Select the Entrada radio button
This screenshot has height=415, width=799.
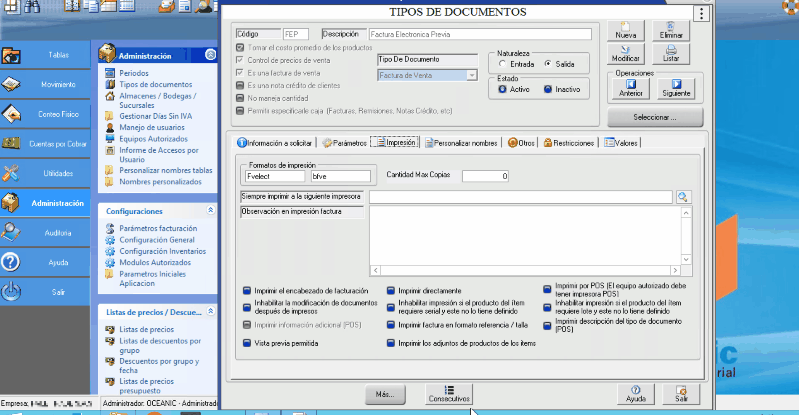[501, 64]
